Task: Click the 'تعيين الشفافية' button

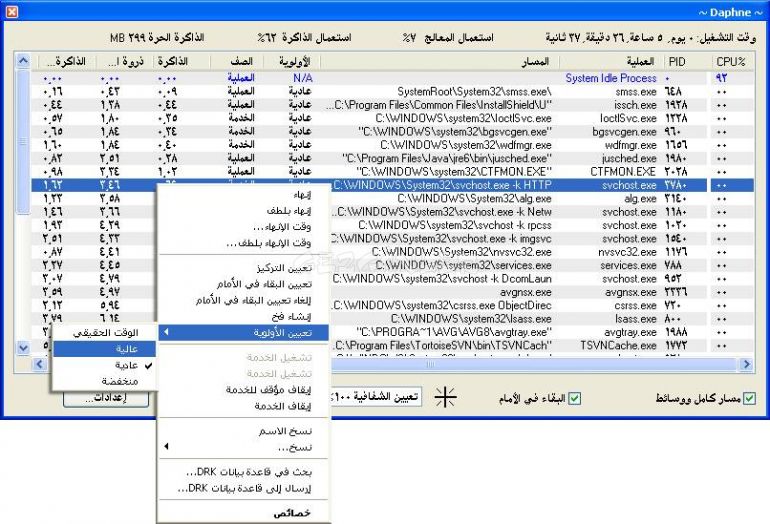Action: [x=375, y=397]
